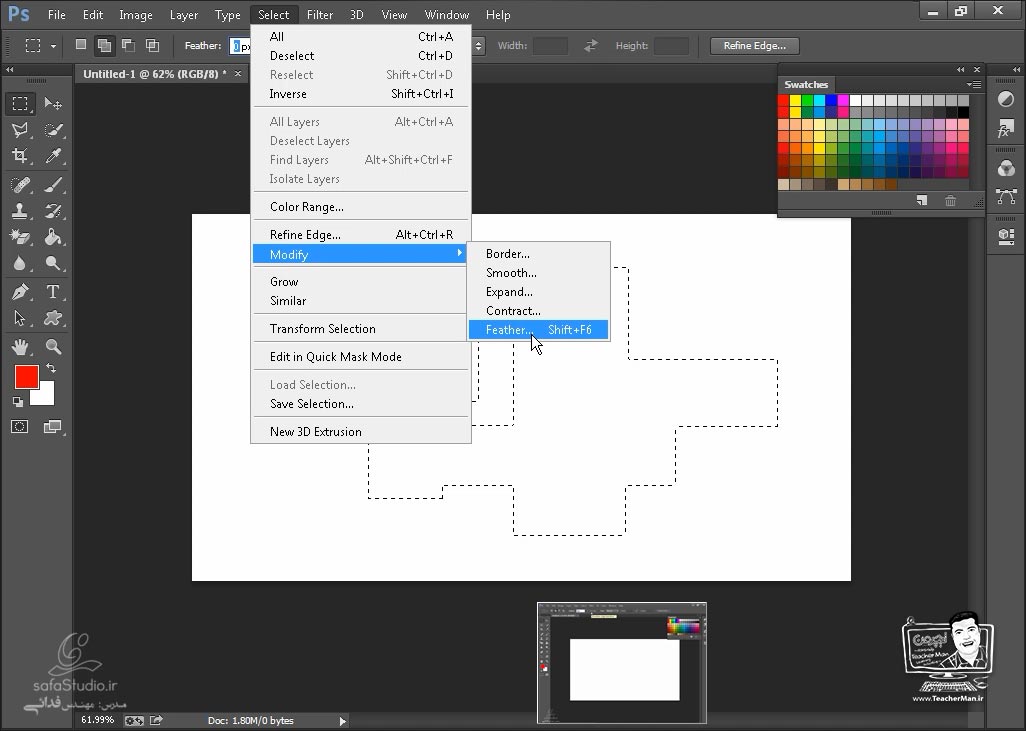Choose Smooth from Modify submenu

click(539, 273)
